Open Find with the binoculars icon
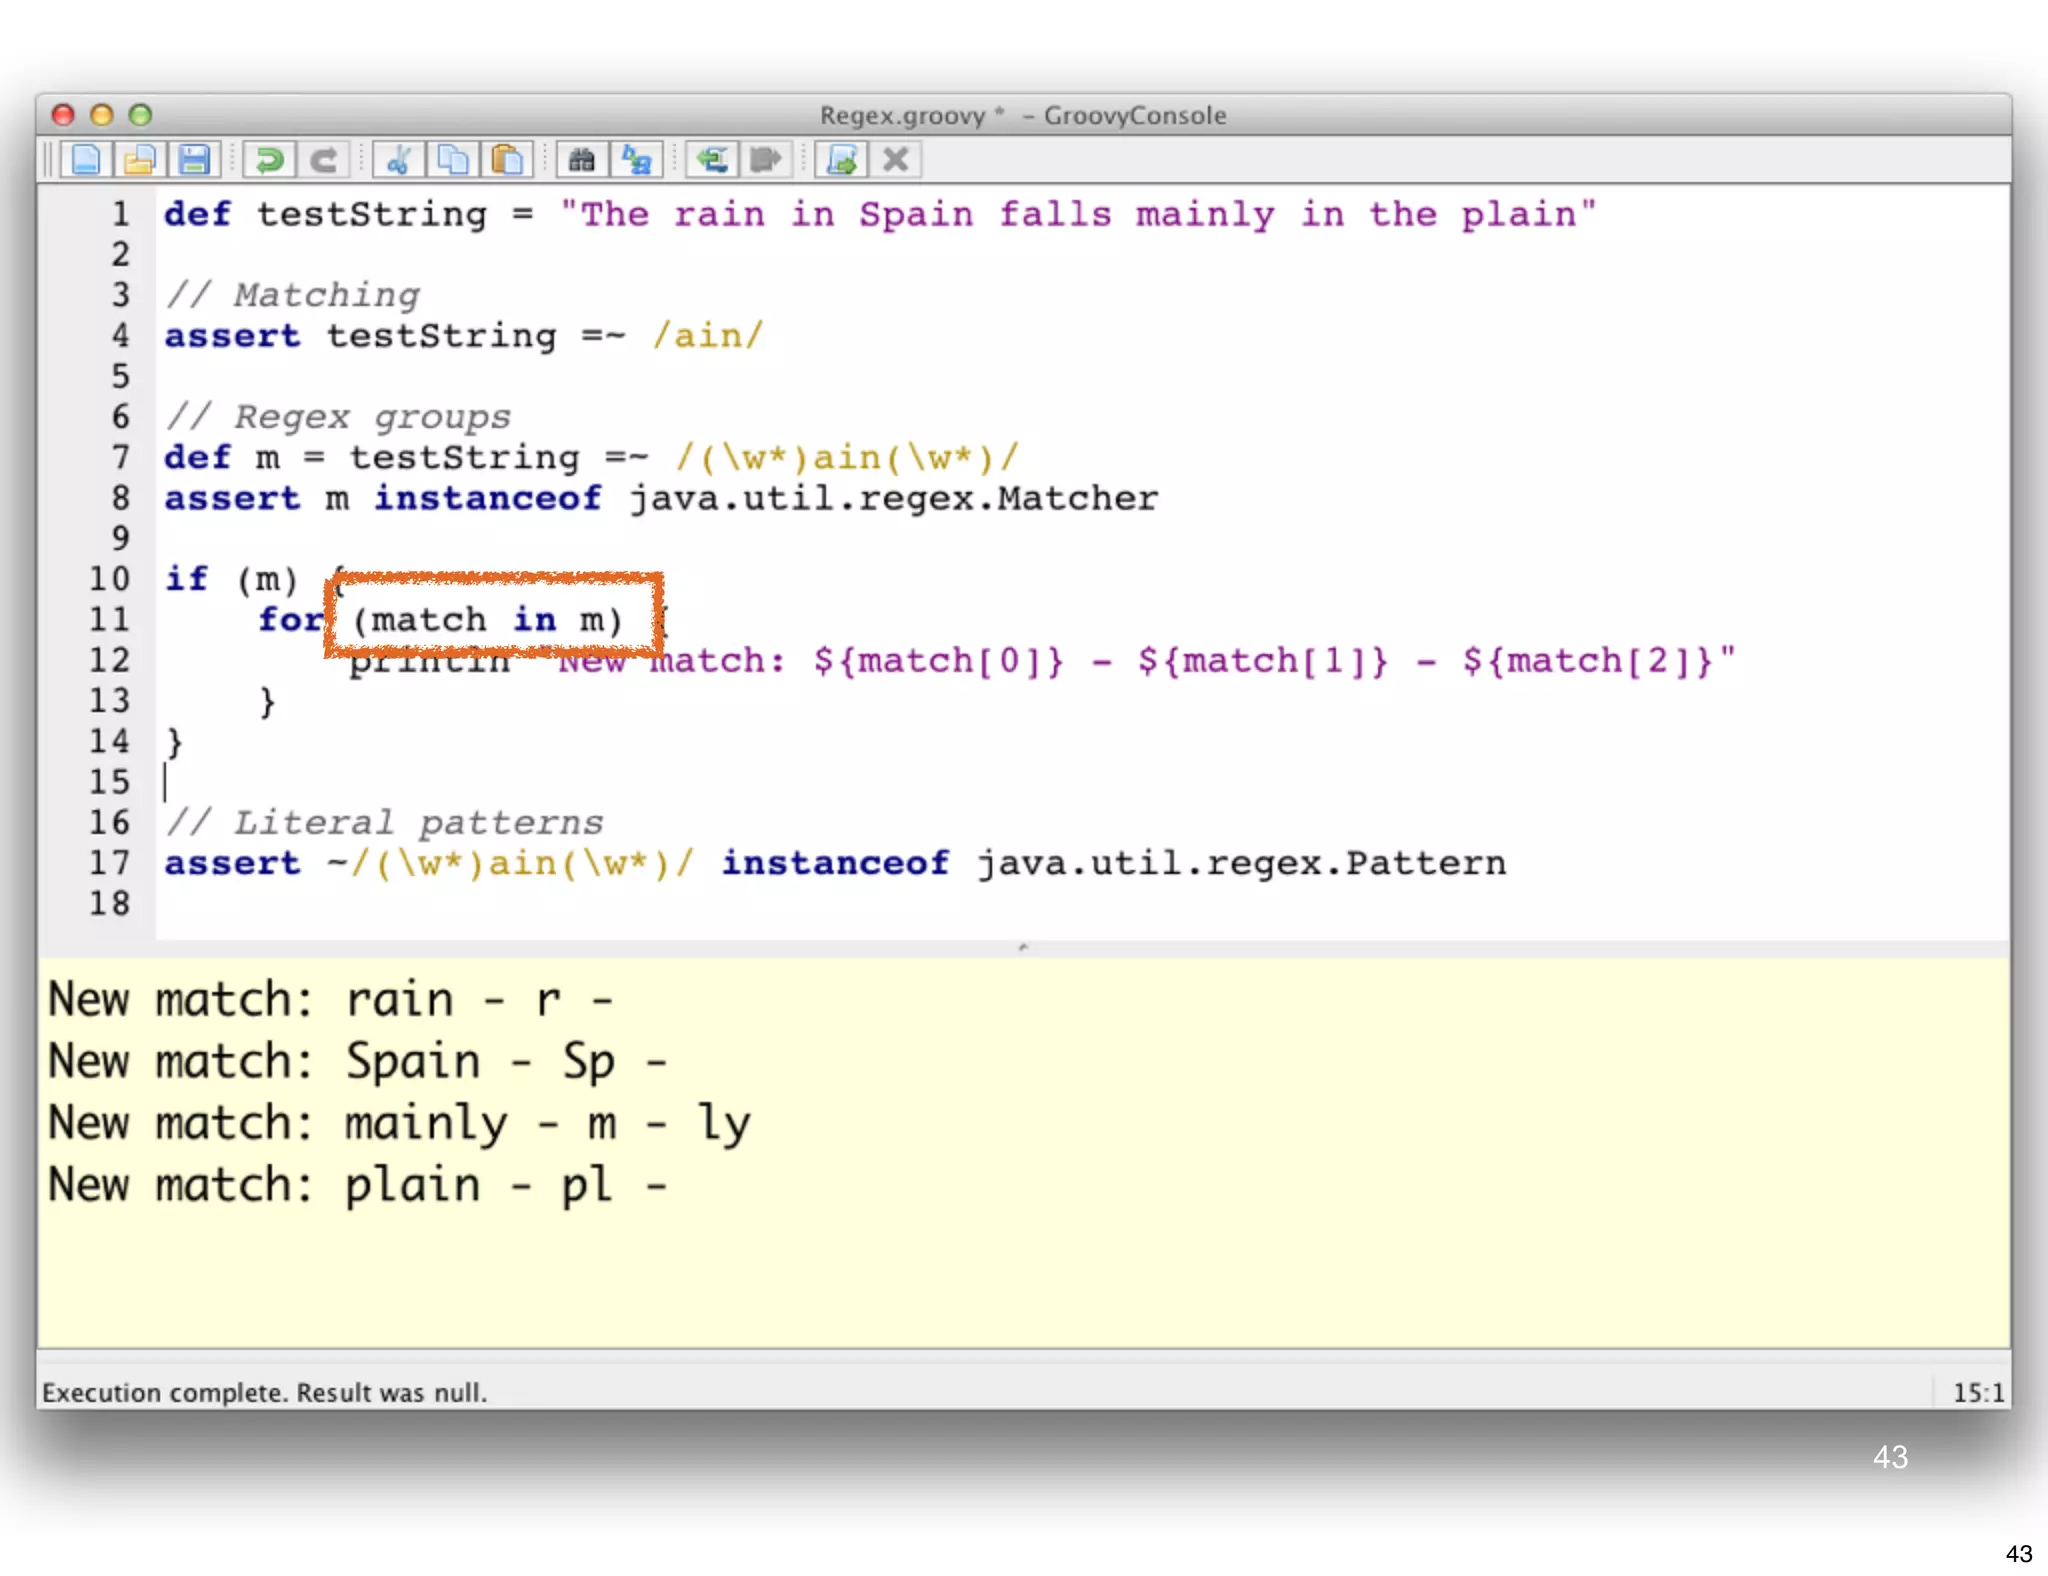 coord(582,160)
